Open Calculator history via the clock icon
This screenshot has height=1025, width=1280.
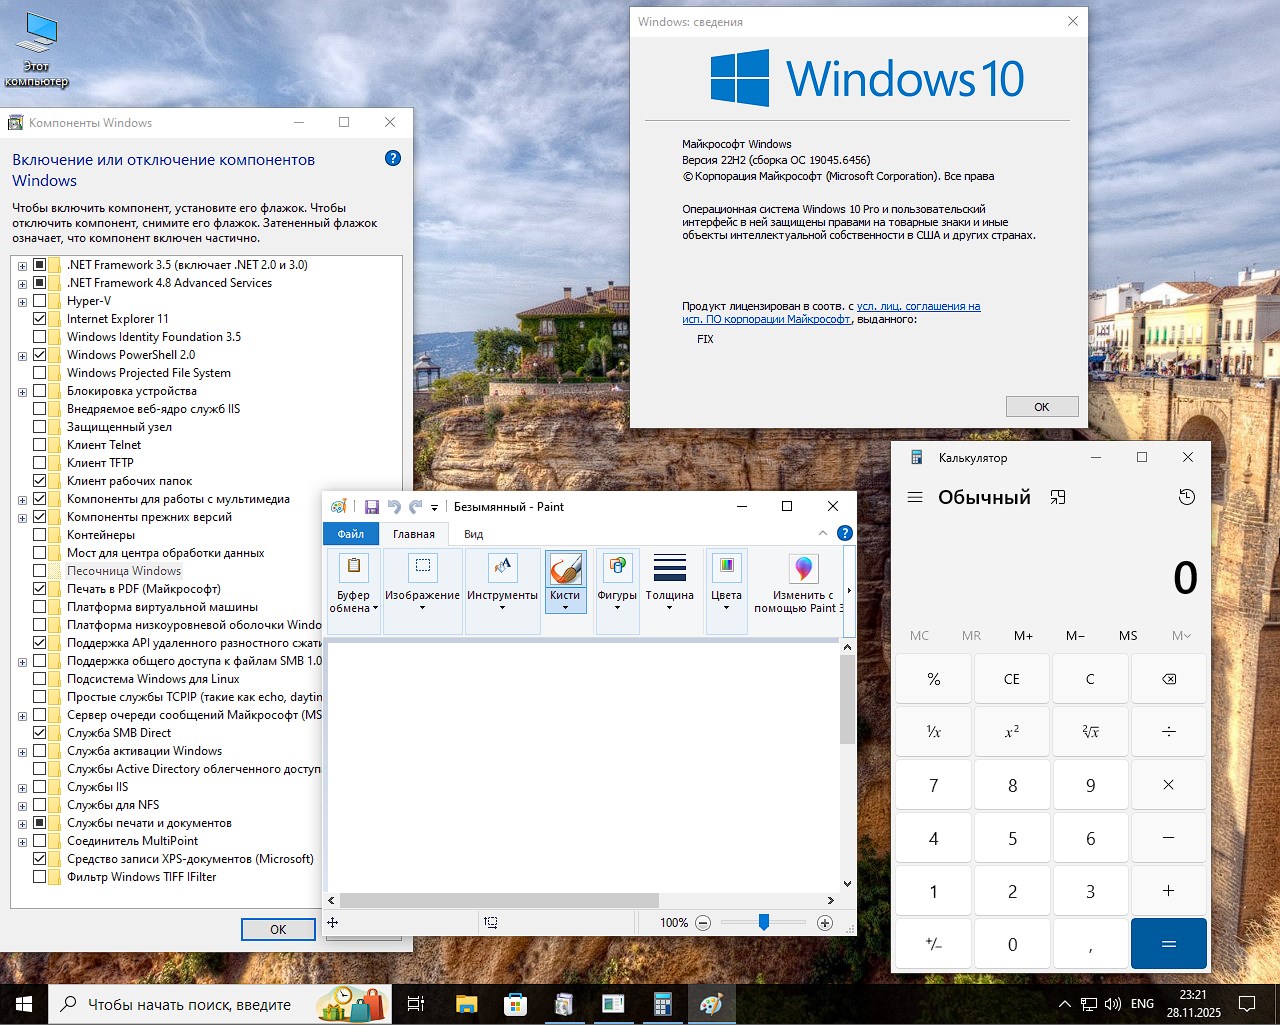[1186, 496]
